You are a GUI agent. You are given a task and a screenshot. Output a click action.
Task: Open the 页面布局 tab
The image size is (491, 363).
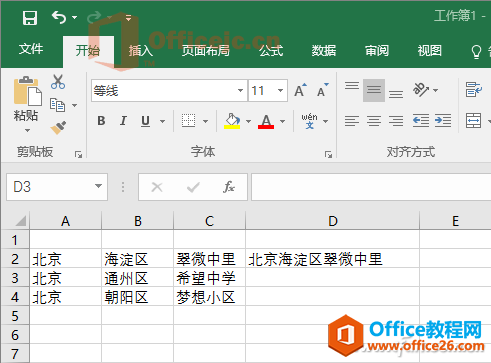206,51
